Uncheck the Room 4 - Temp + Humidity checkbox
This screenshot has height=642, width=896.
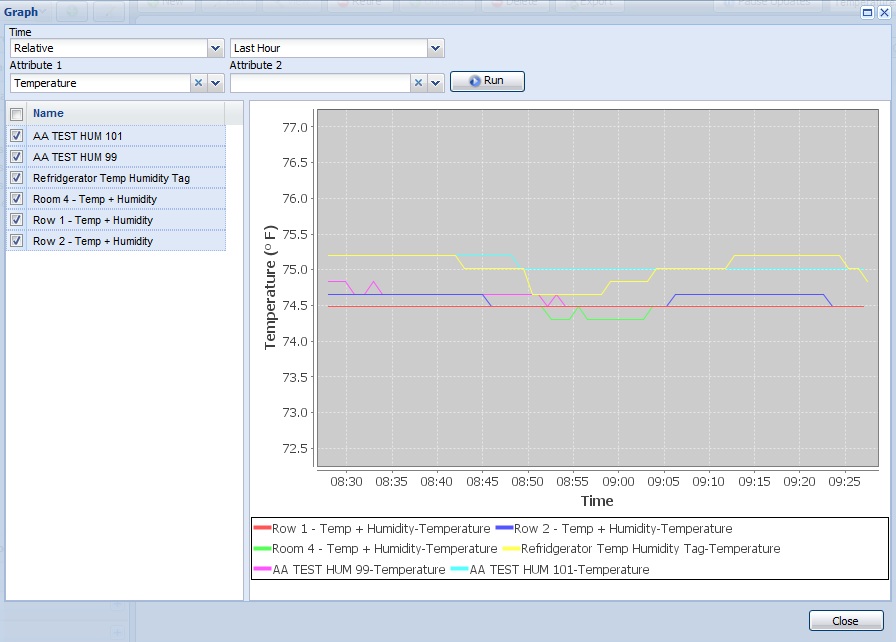click(17, 199)
